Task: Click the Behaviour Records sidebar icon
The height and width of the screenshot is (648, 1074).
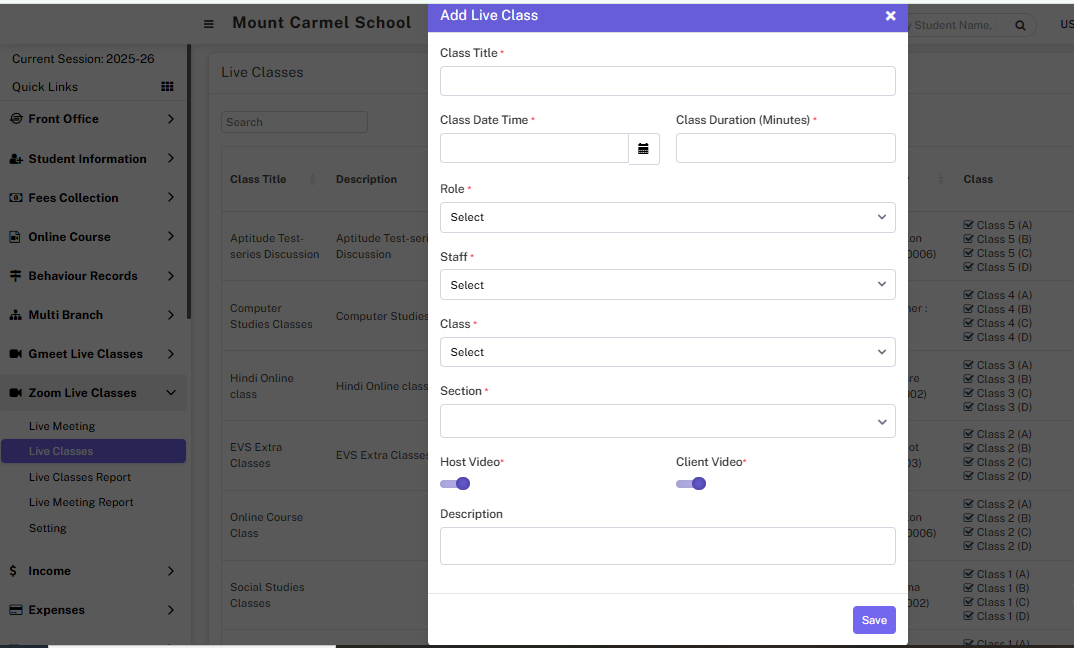Action: [x=14, y=275]
